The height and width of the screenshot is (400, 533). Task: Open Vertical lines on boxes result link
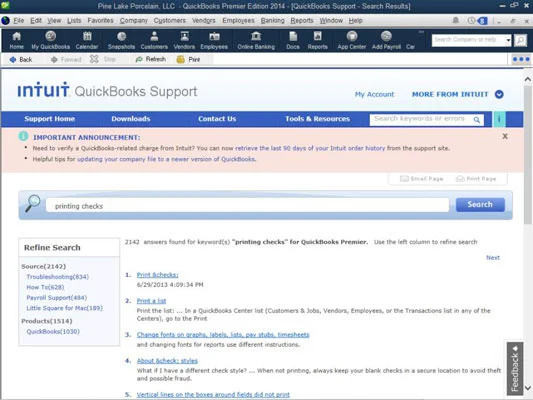pyautogui.click(x=213, y=395)
